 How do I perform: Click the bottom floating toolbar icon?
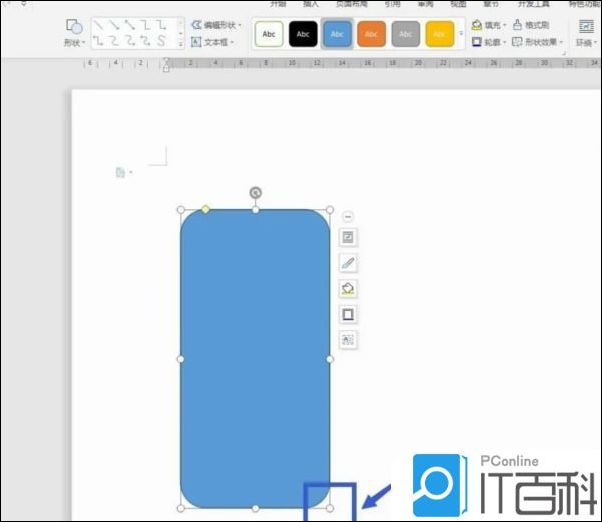[x=348, y=340]
